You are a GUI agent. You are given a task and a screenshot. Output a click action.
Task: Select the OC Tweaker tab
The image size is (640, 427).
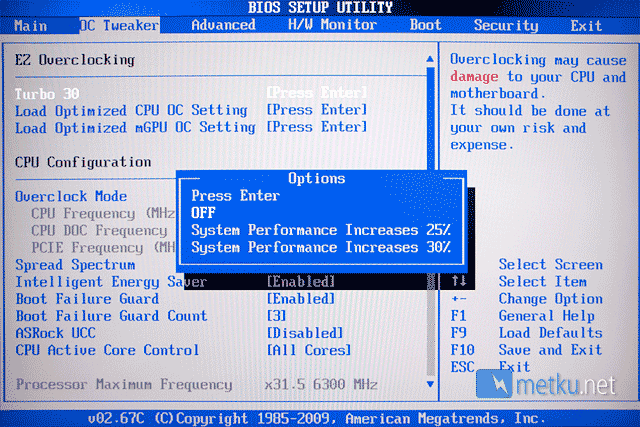[119, 25]
